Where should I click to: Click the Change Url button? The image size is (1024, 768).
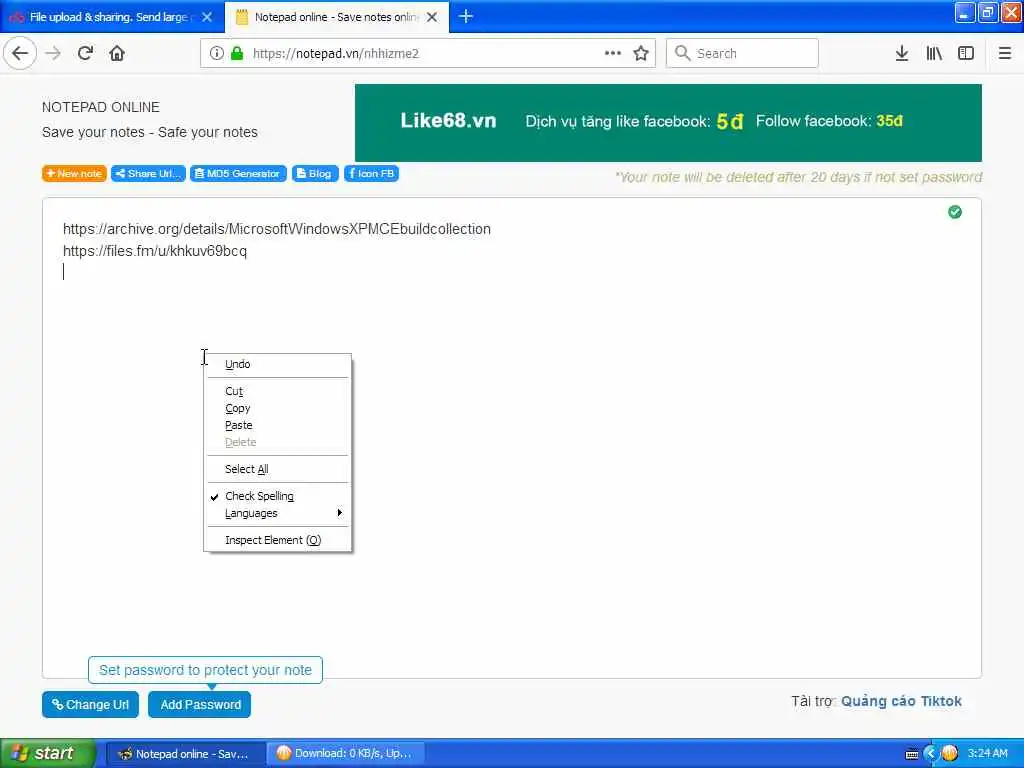90,705
